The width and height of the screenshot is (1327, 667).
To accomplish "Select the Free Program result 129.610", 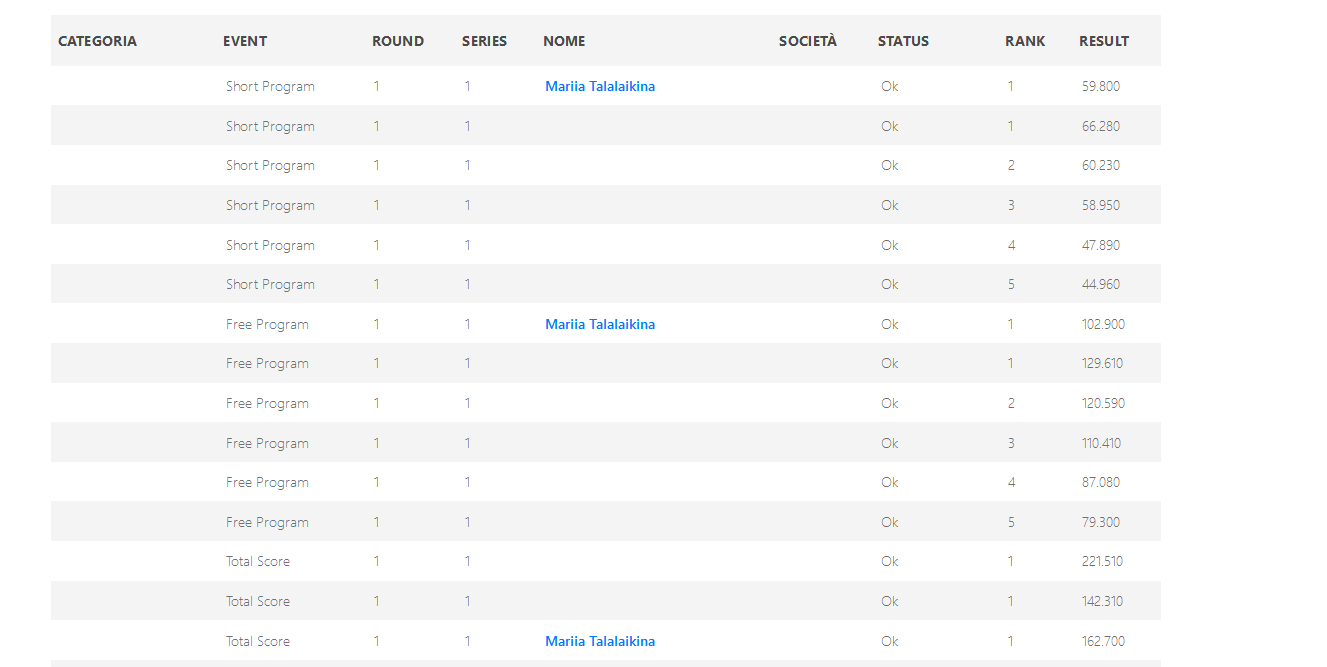I will 1103,363.
